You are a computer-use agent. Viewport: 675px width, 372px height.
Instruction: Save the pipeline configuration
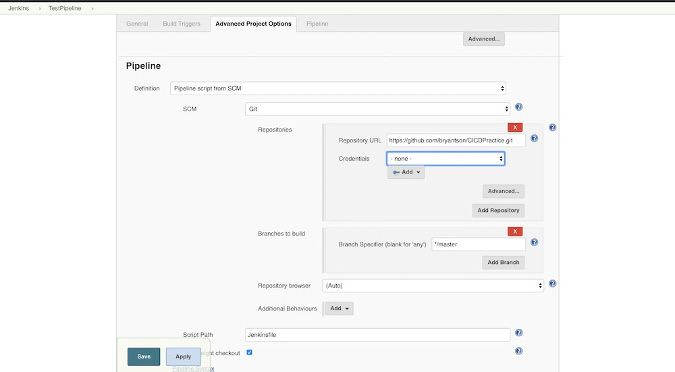pyautogui.click(x=144, y=356)
